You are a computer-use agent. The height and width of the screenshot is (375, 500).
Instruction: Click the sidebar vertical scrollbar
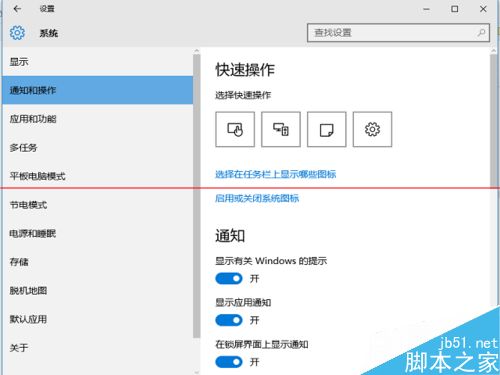(x=197, y=196)
